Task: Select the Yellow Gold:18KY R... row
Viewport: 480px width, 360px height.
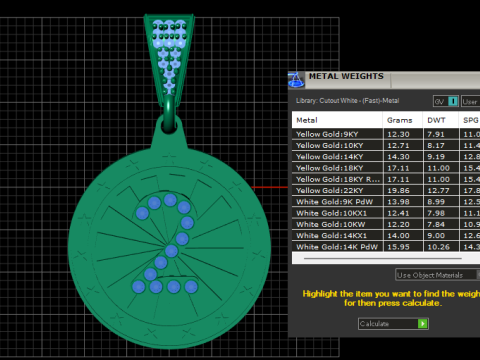Action: tap(386, 179)
